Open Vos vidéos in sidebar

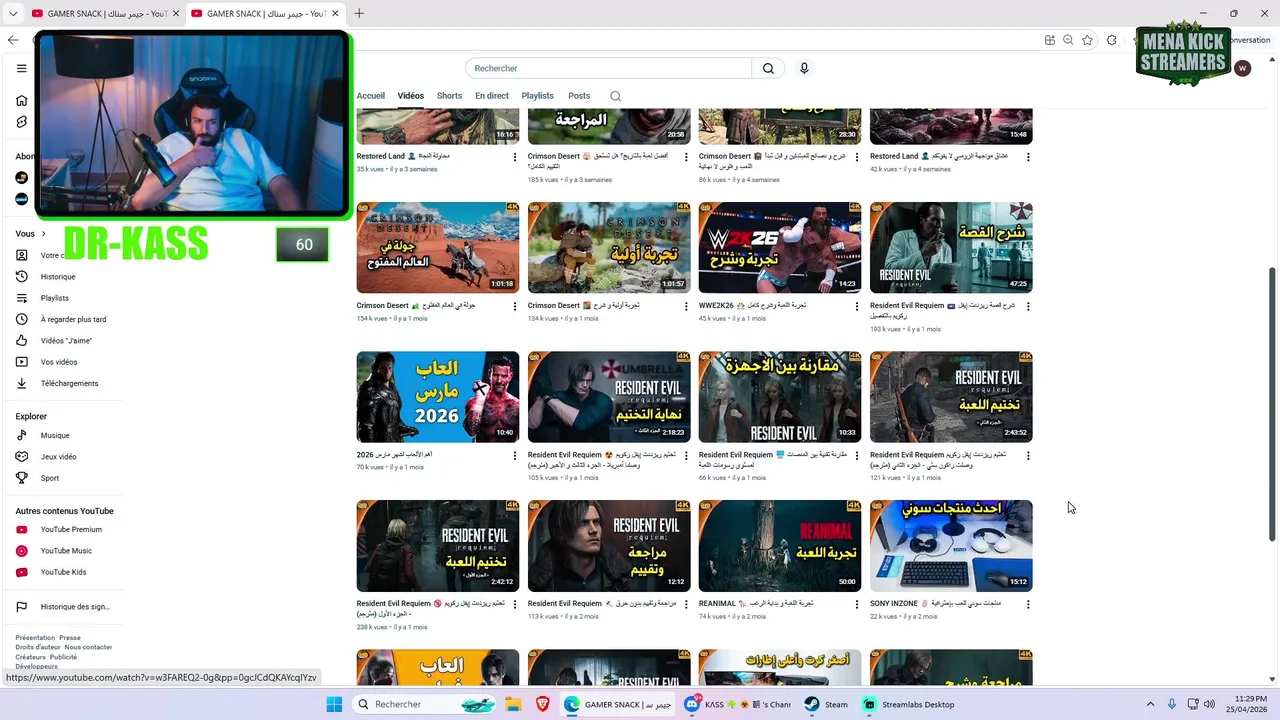59,362
